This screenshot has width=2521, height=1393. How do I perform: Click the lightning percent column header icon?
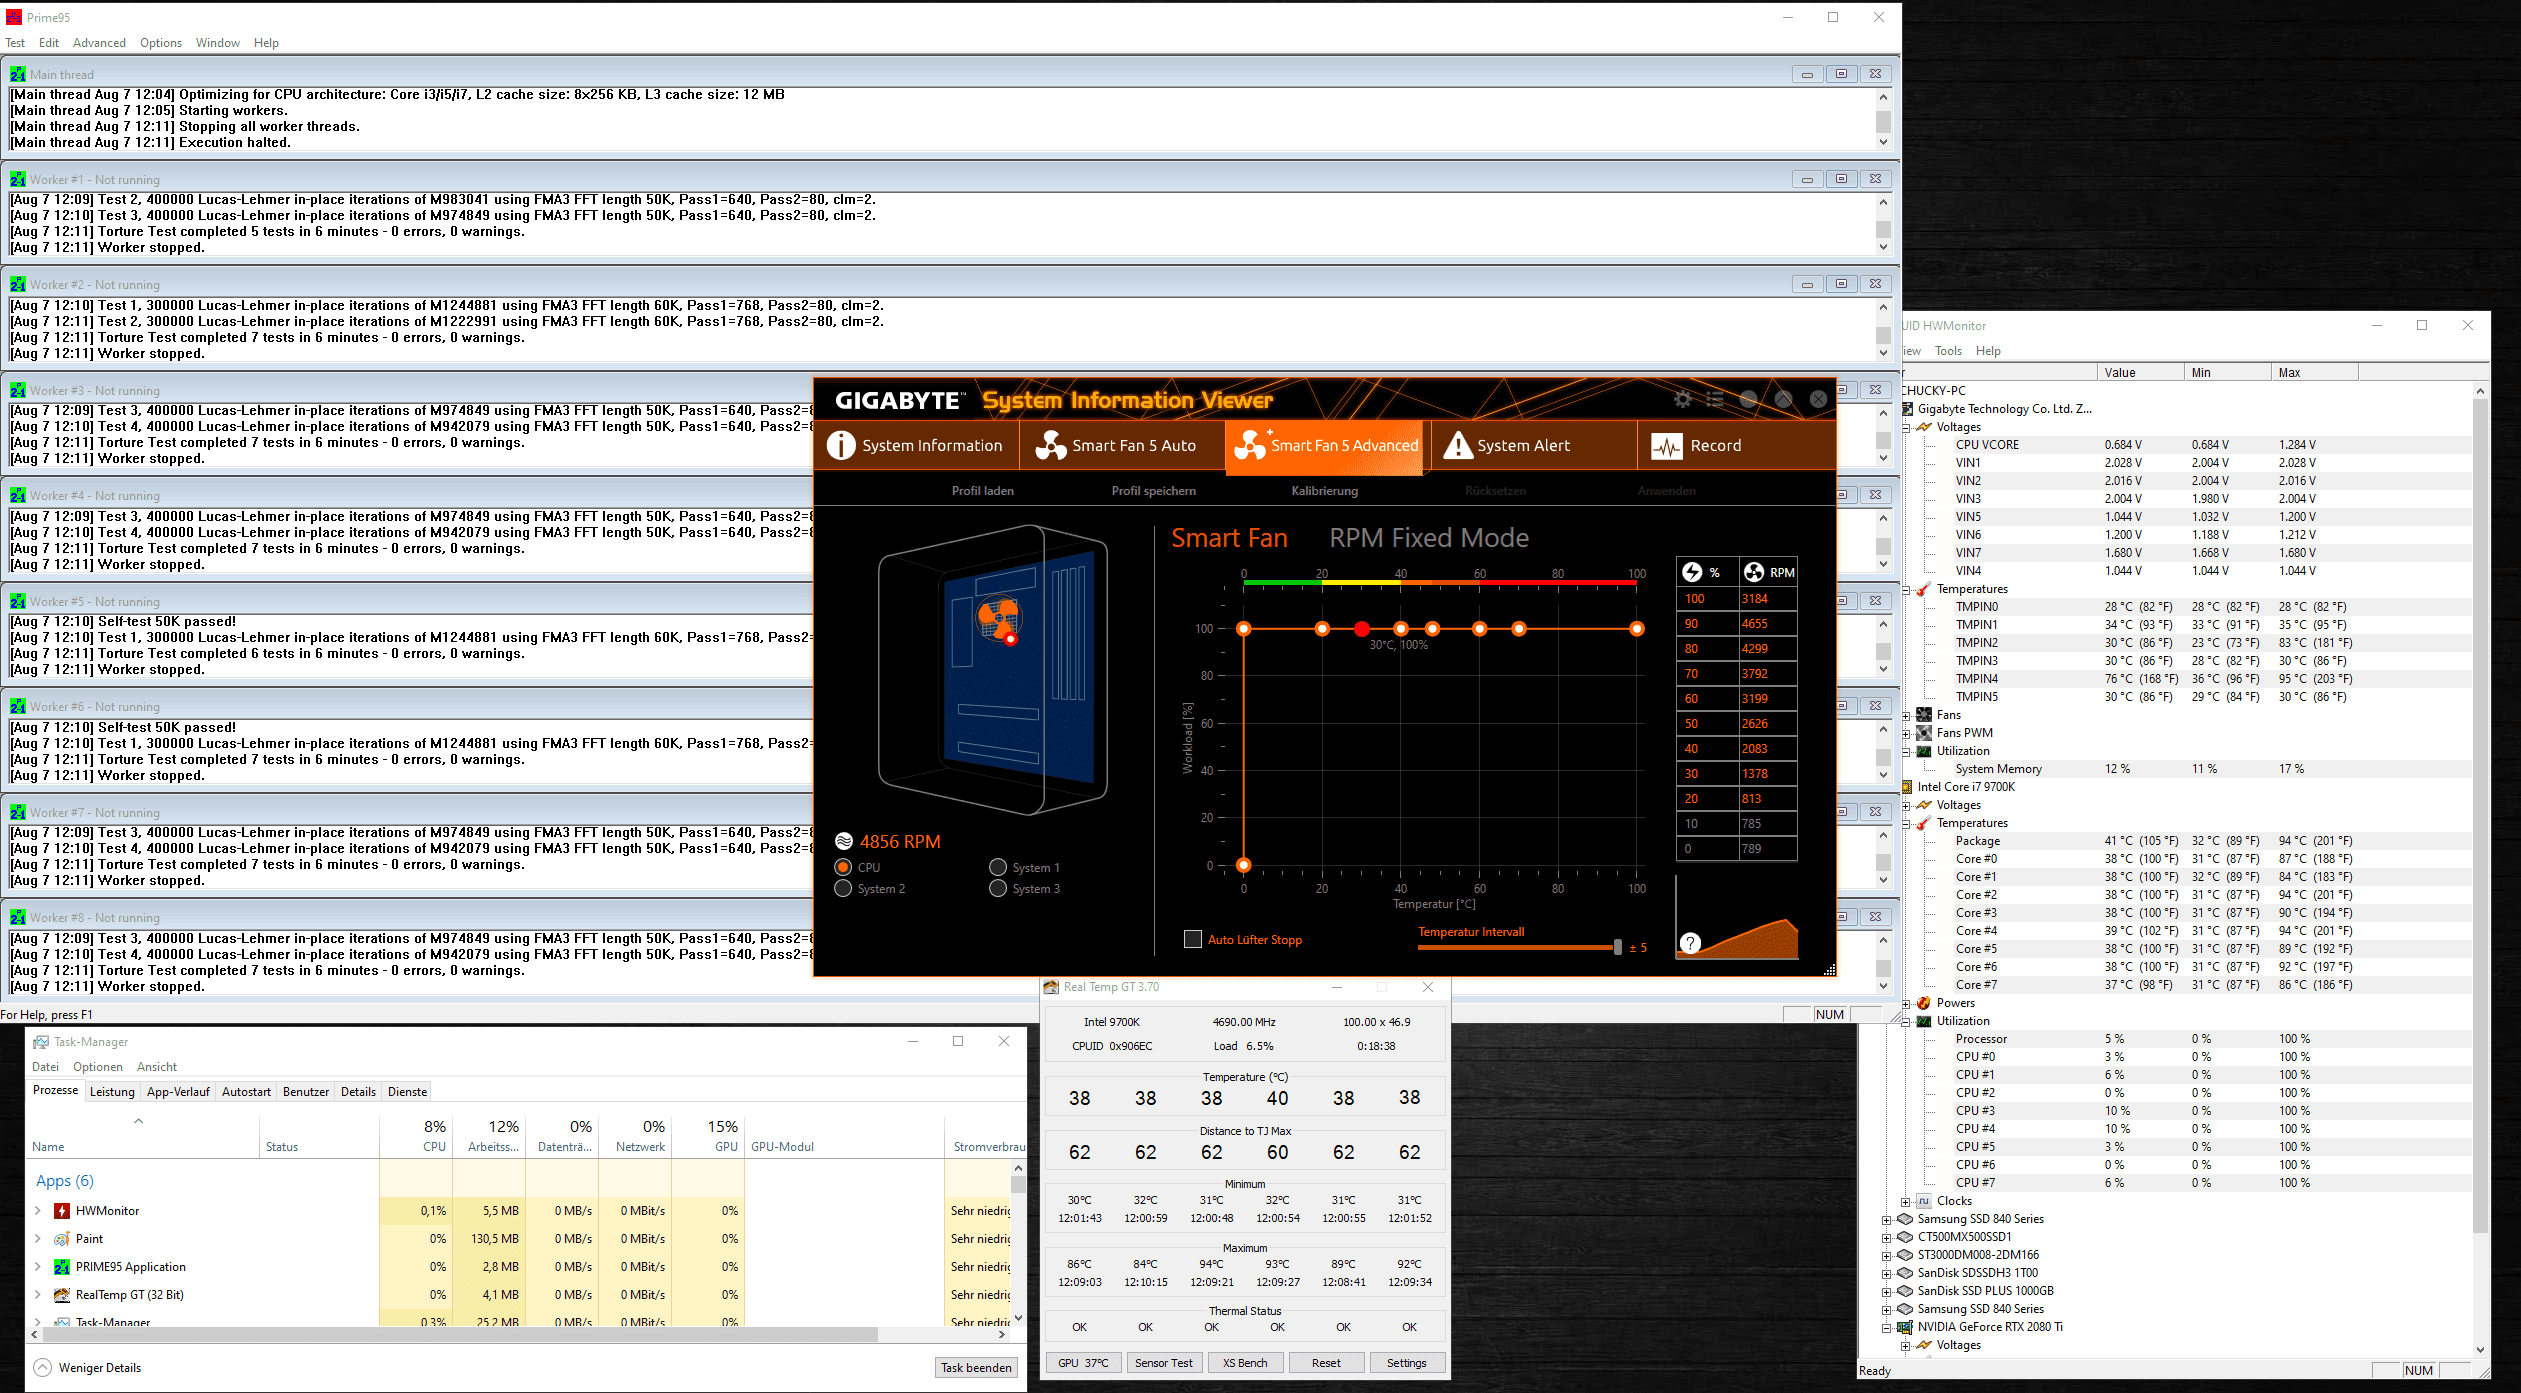pyautogui.click(x=1692, y=572)
